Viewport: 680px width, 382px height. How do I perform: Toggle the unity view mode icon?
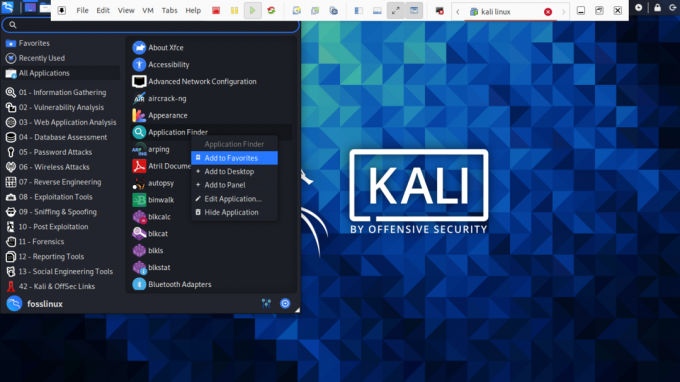[x=414, y=10]
